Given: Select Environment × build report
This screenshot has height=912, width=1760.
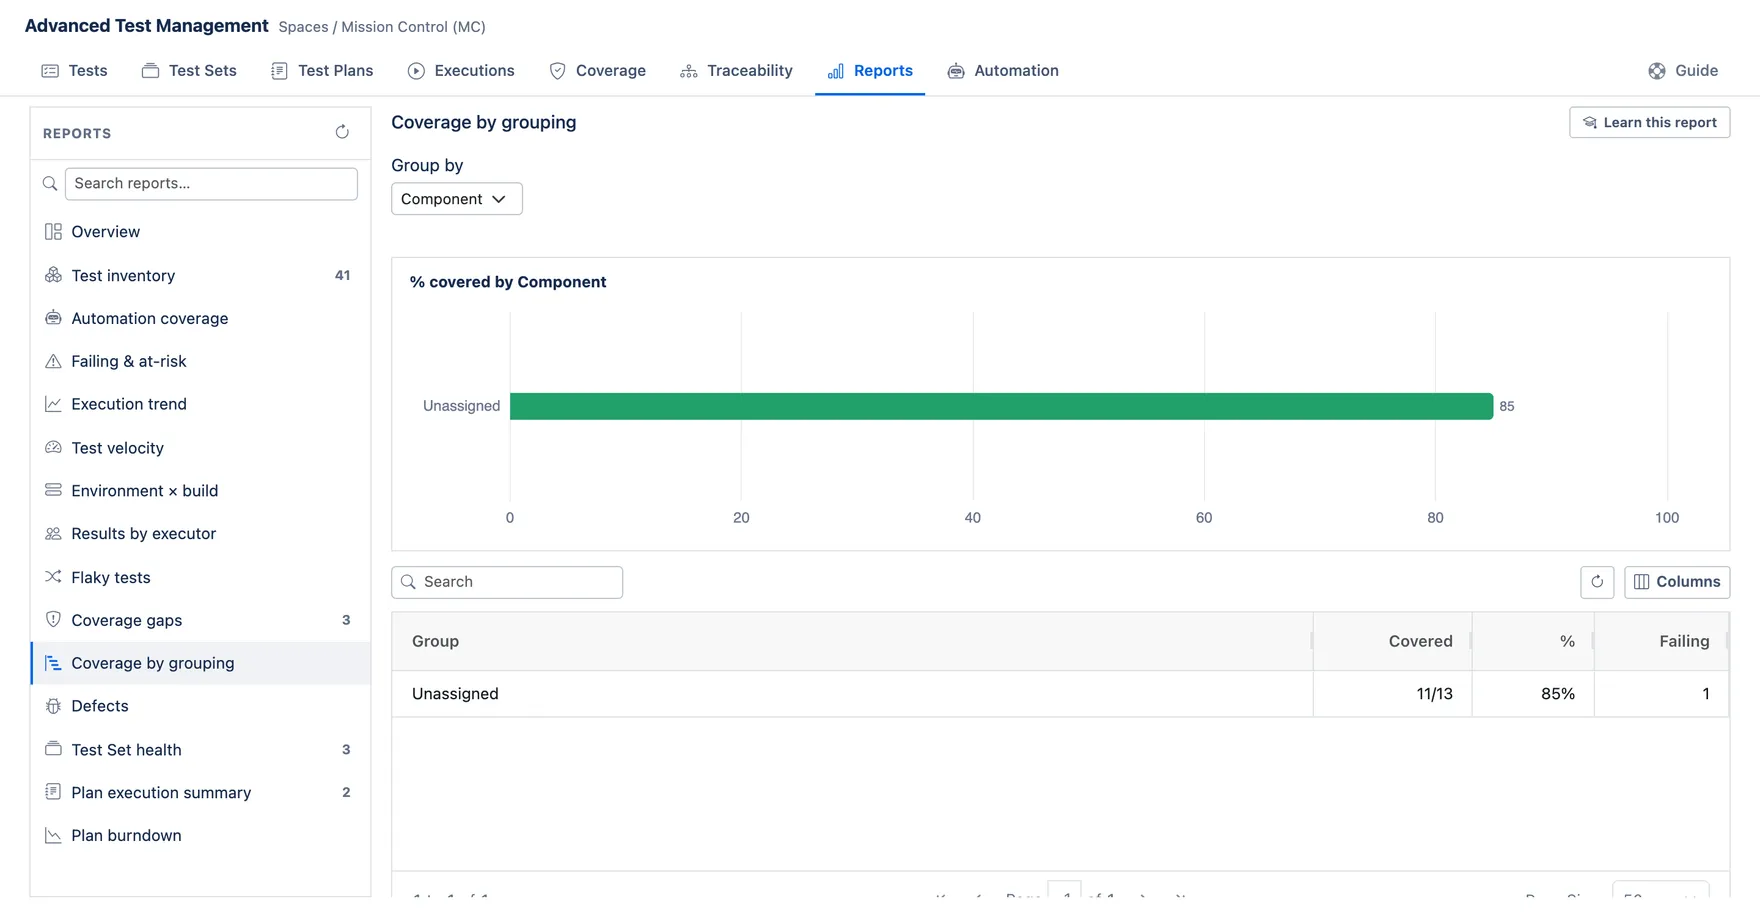Looking at the screenshot, I should click(200, 491).
